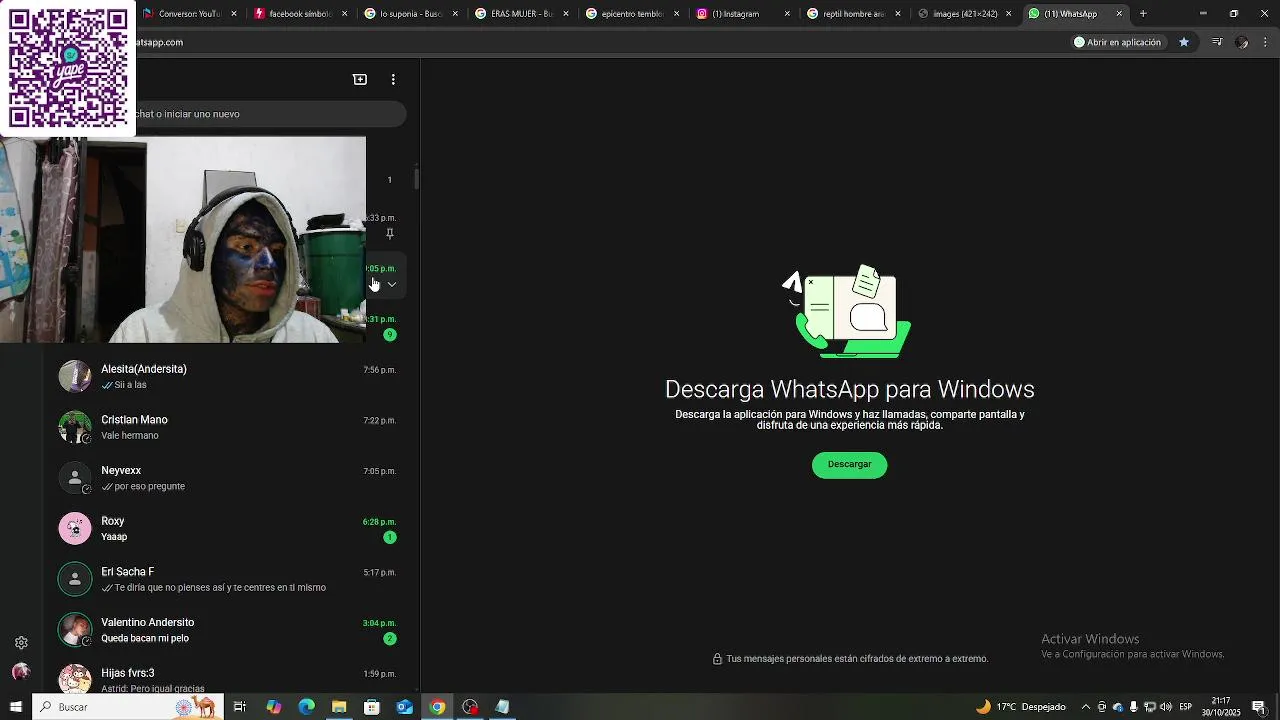Screen dimensions: 1280x720
Task: Click message preview 'por eso pregunte'
Action: [x=150, y=487]
